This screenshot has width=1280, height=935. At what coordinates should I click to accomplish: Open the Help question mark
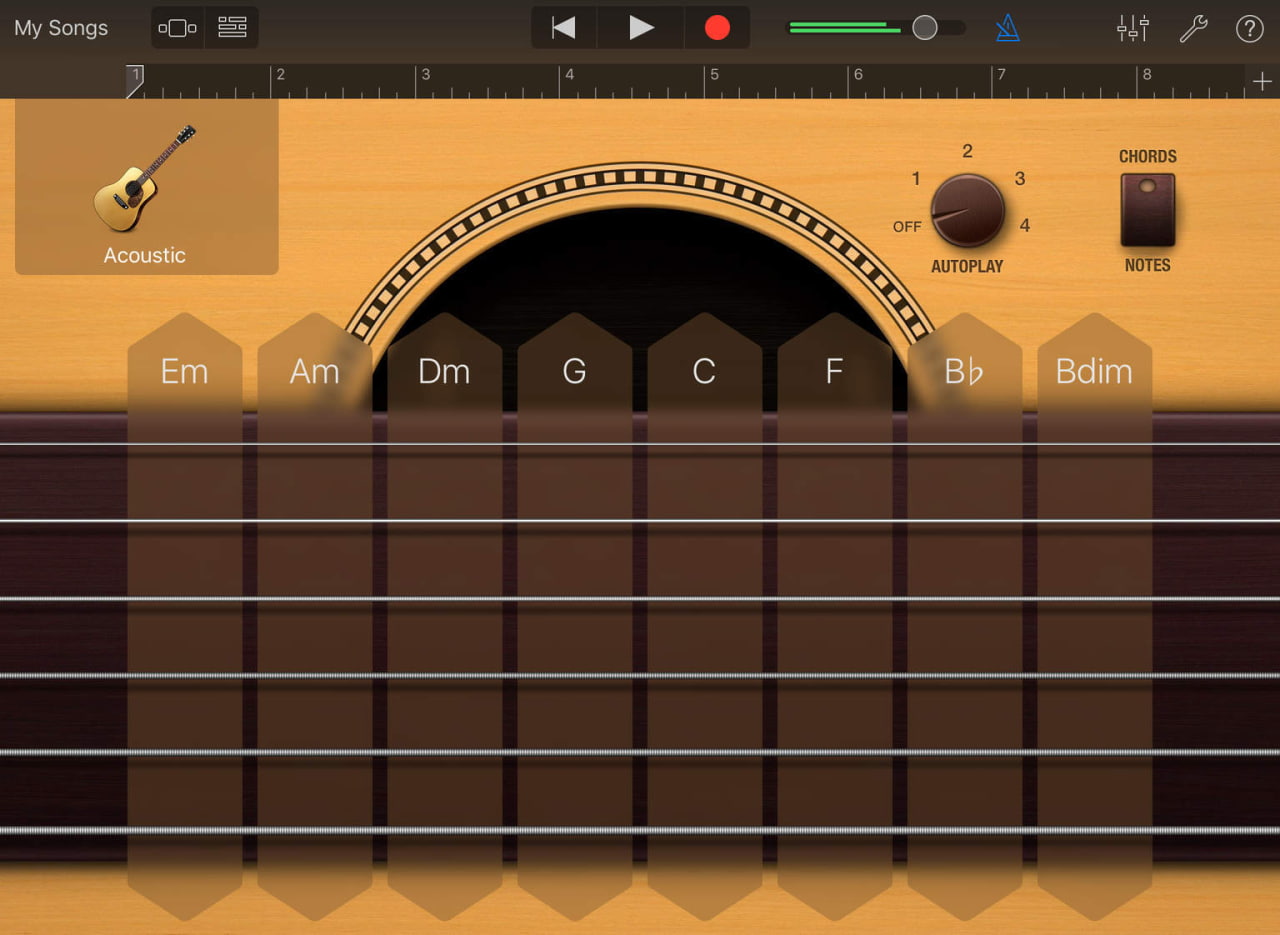click(x=1250, y=28)
